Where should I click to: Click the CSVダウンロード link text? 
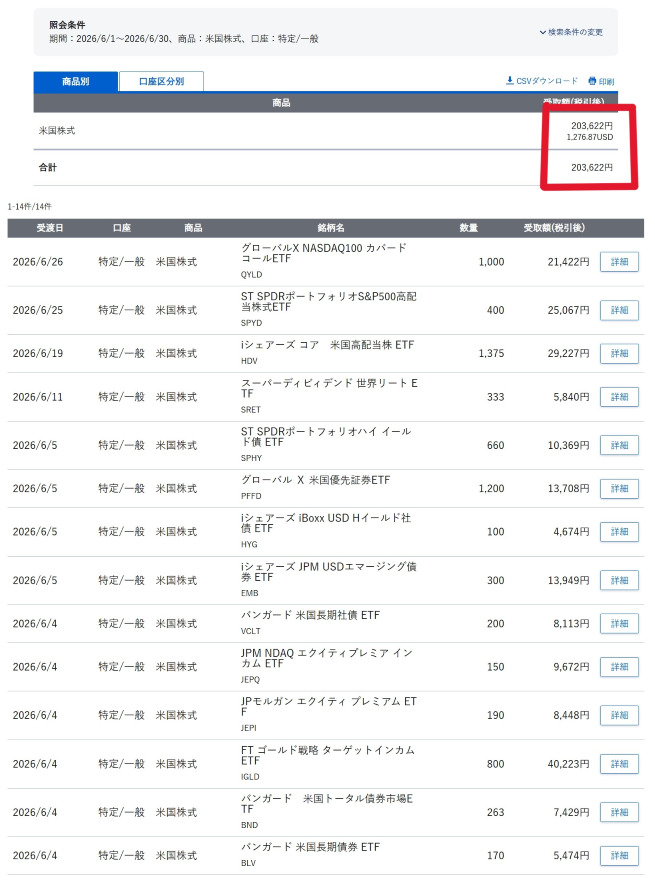(x=547, y=81)
